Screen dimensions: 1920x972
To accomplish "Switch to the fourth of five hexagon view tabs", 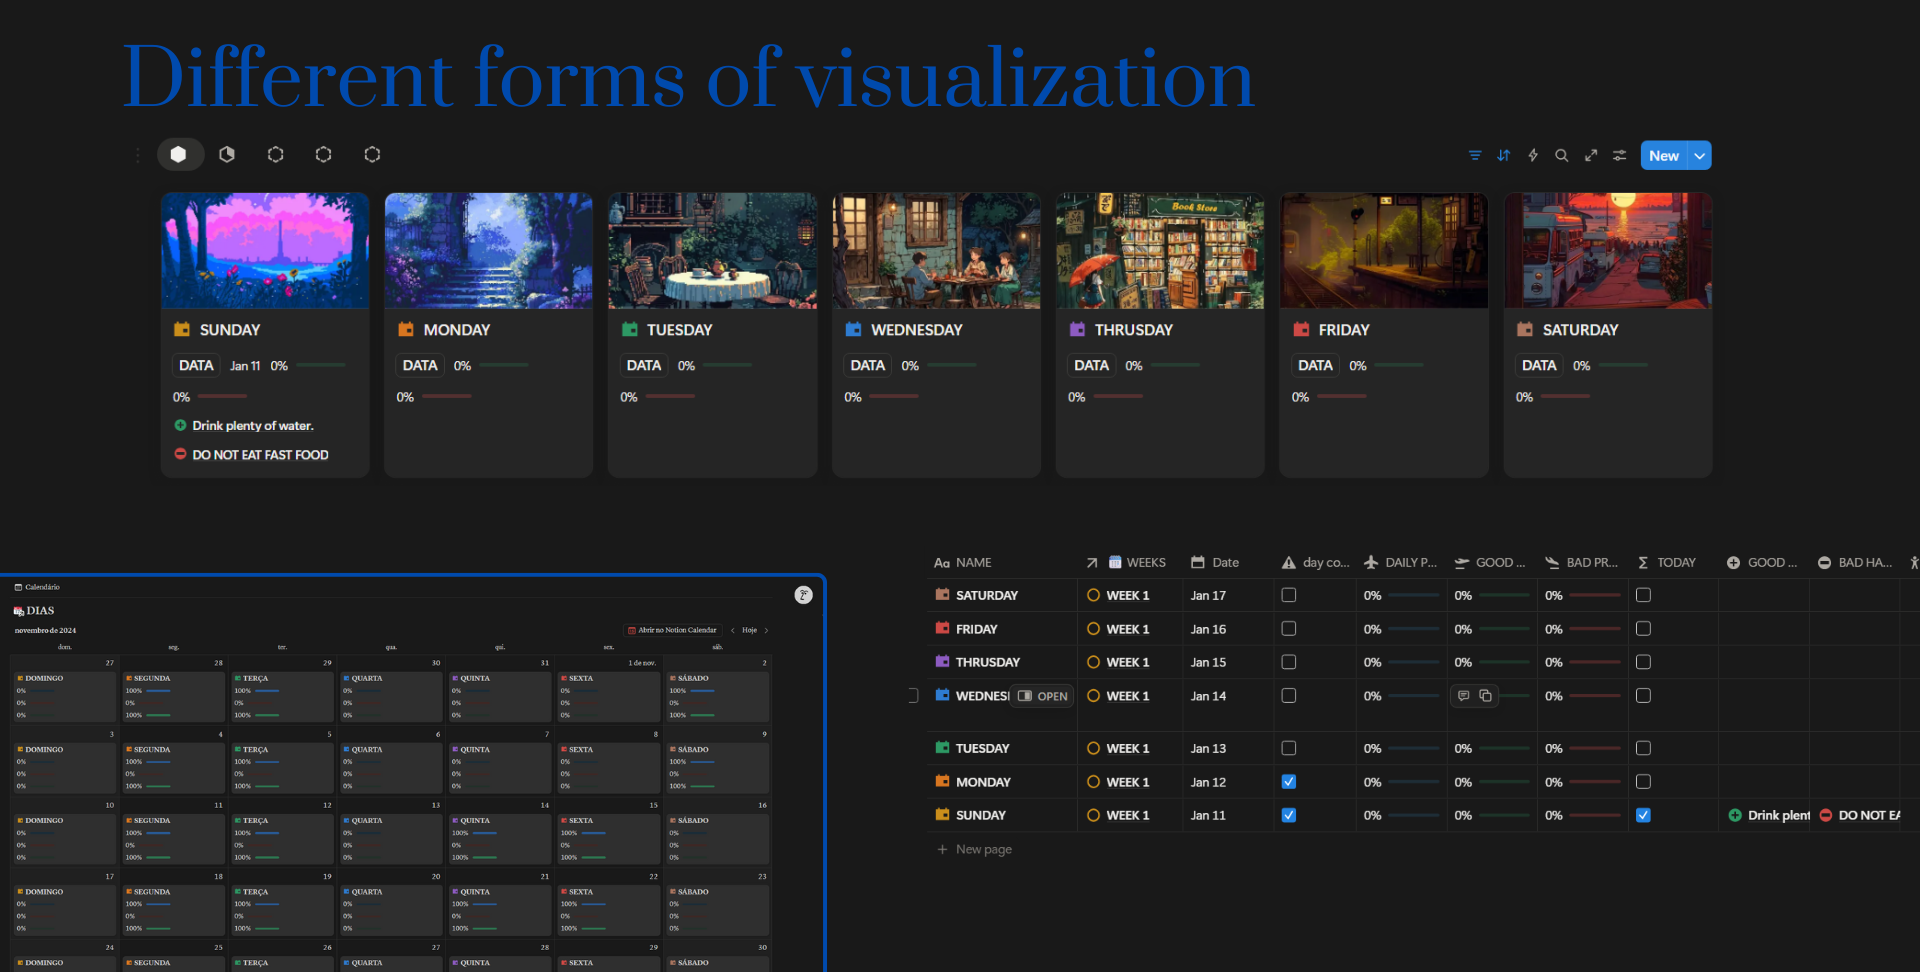I will pyautogui.click(x=324, y=154).
